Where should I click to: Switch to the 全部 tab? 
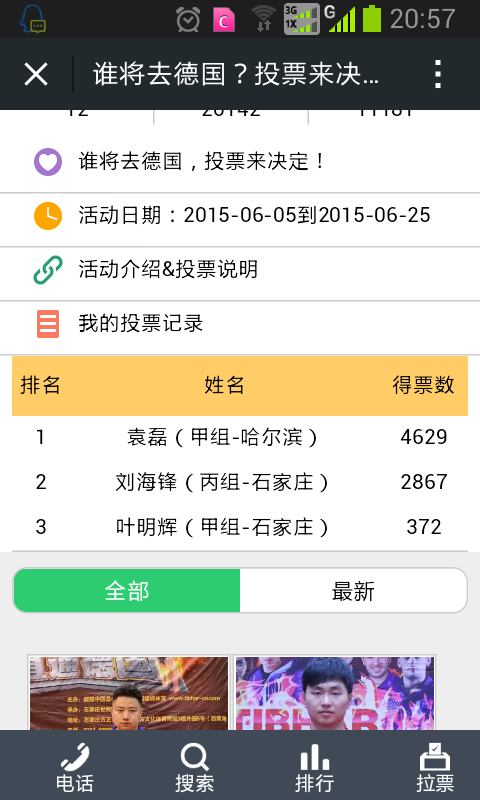pyautogui.click(x=127, y=591)
